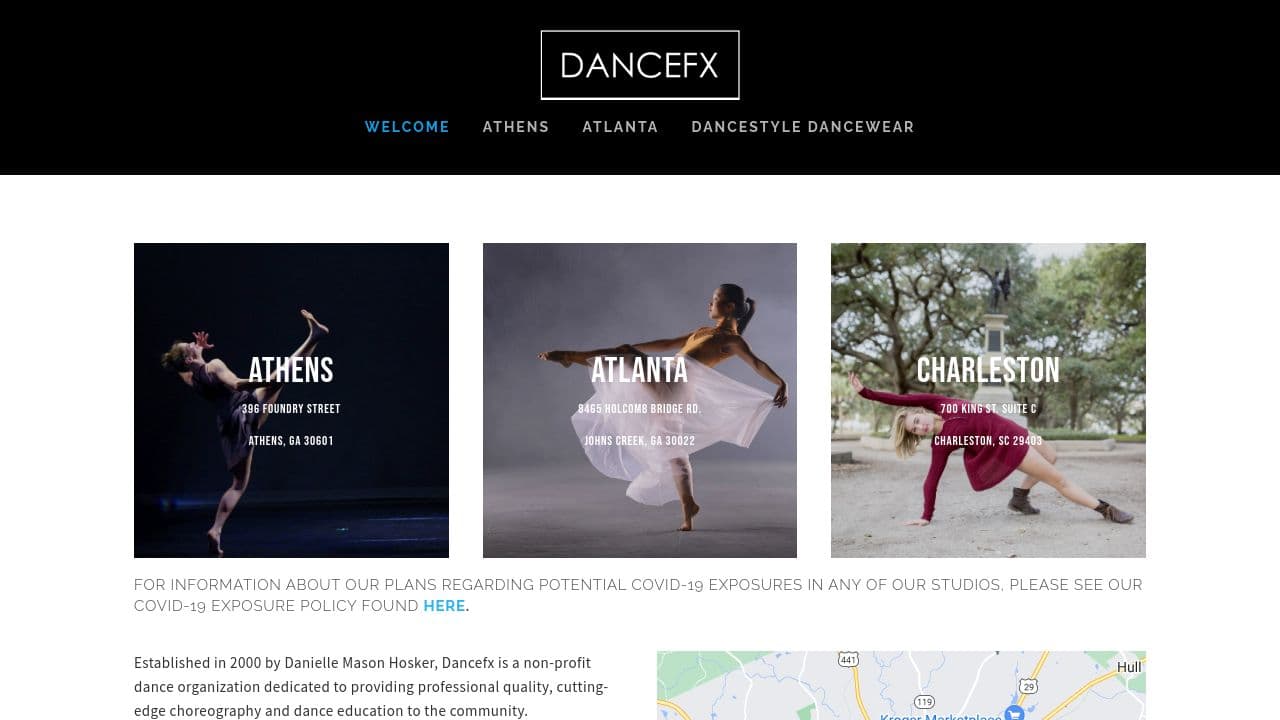Click the Kroger Marketplace shopping cart marker
The image size is (1280, 720).
[1014, 713]
